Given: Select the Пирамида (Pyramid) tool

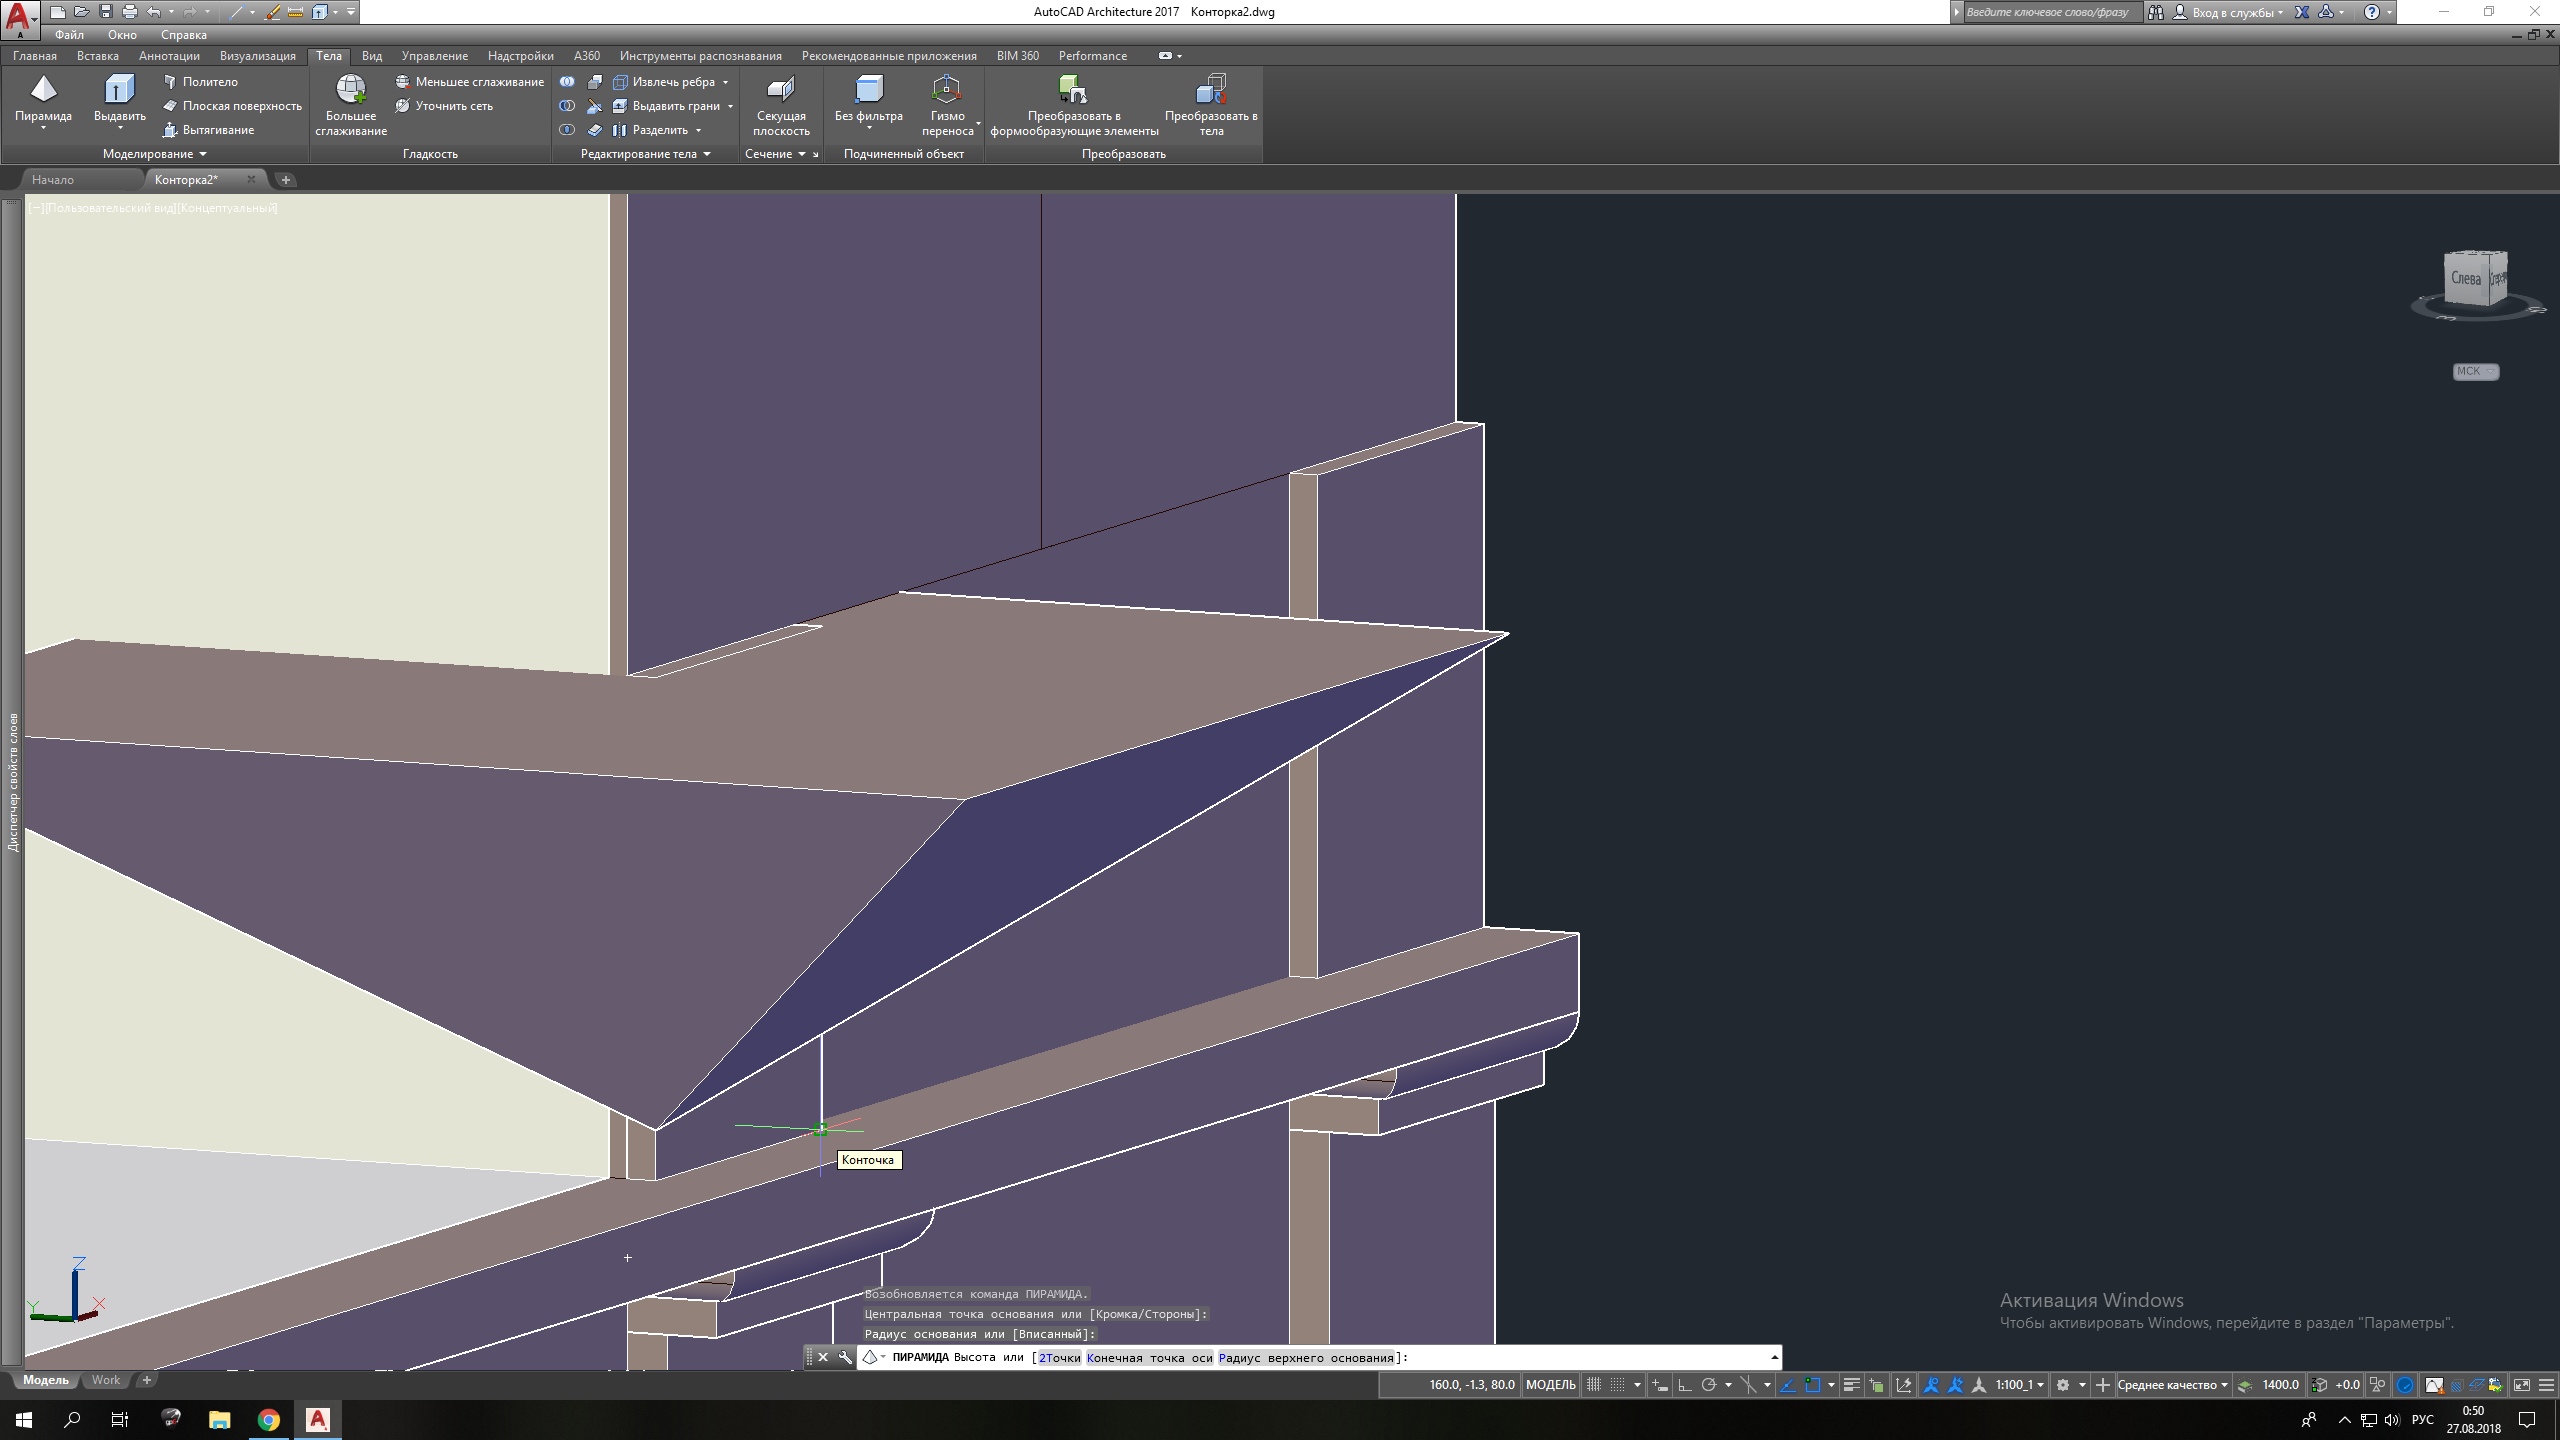Looking at the screenshot, I should pyautogui.click(x=43, y=90).
